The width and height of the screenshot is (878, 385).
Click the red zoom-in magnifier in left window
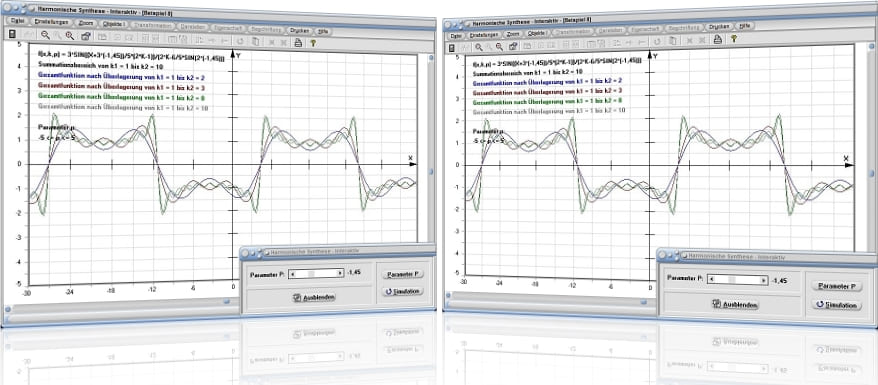tap(70, 36)
